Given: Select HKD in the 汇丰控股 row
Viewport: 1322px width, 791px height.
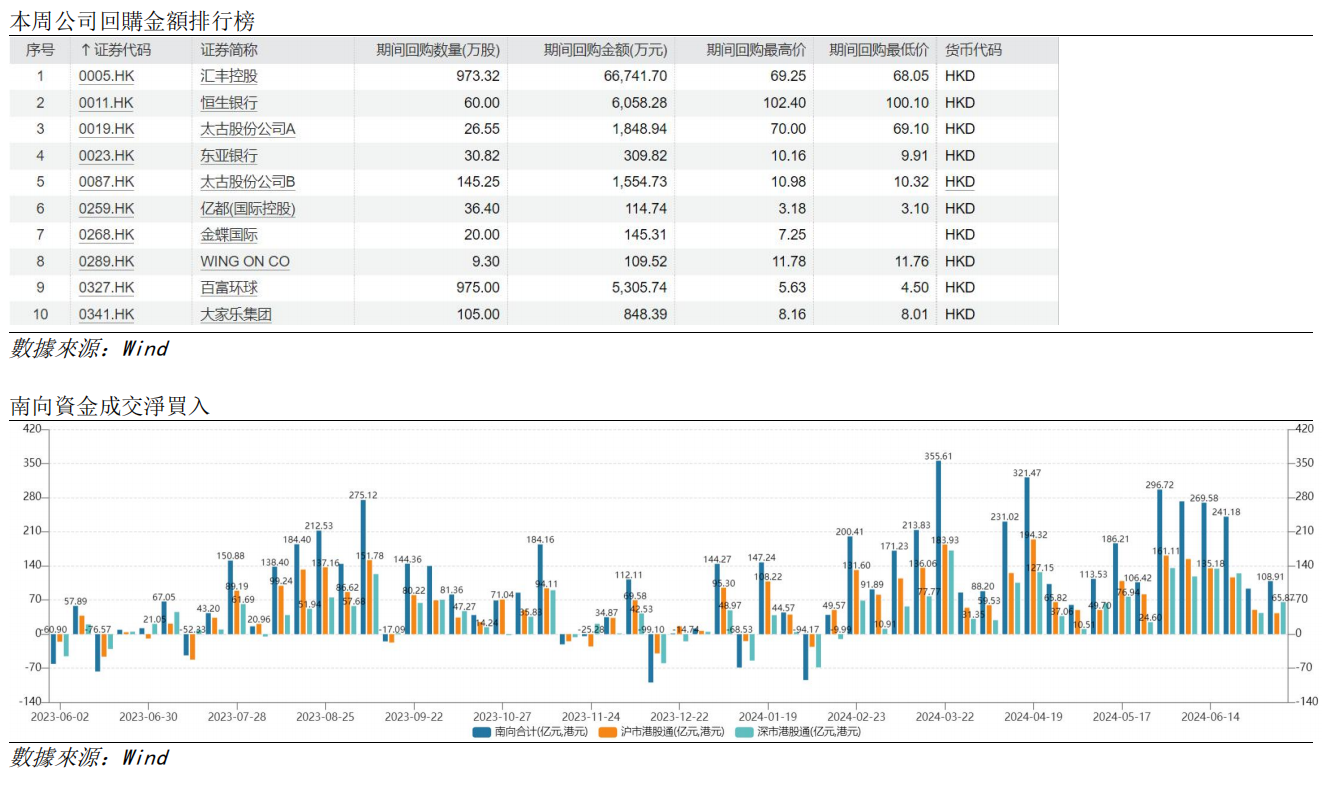Looking at the screenshot, I should pos(960,76).
